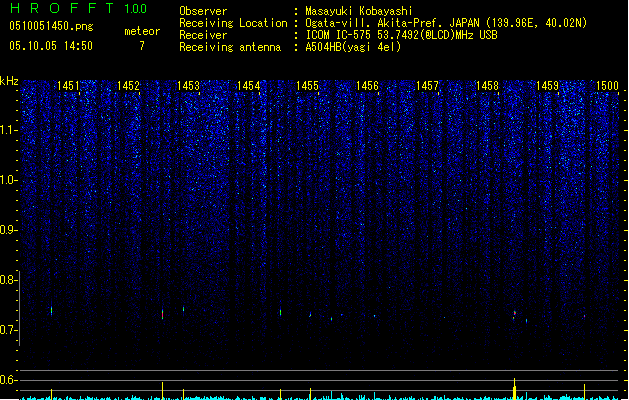
Task: Click the 1458 time marker
Action: (x=487, y=85)
